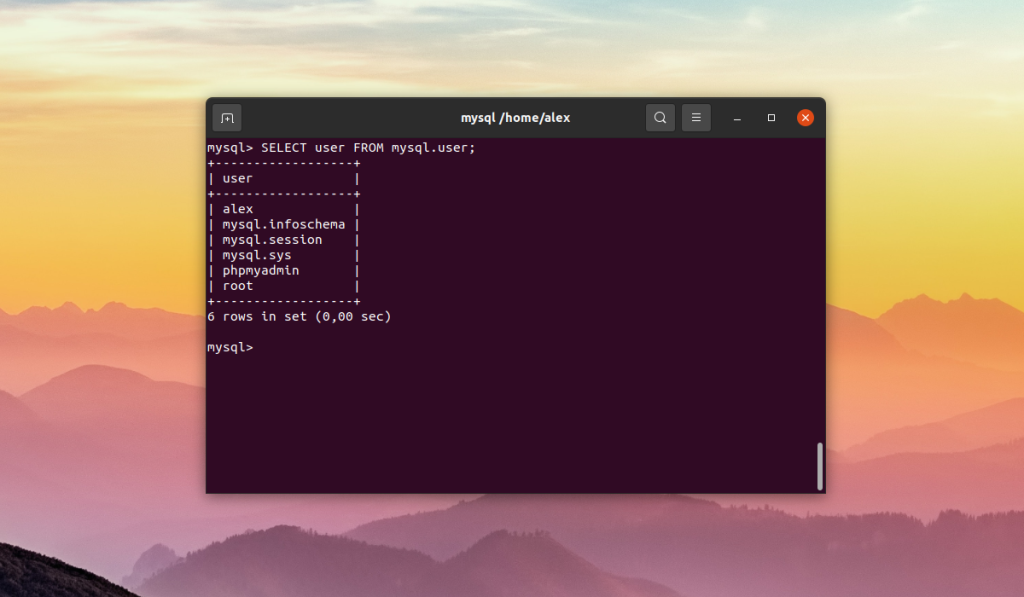
Task: Minimize the terminal window
Action: (737, 118)
